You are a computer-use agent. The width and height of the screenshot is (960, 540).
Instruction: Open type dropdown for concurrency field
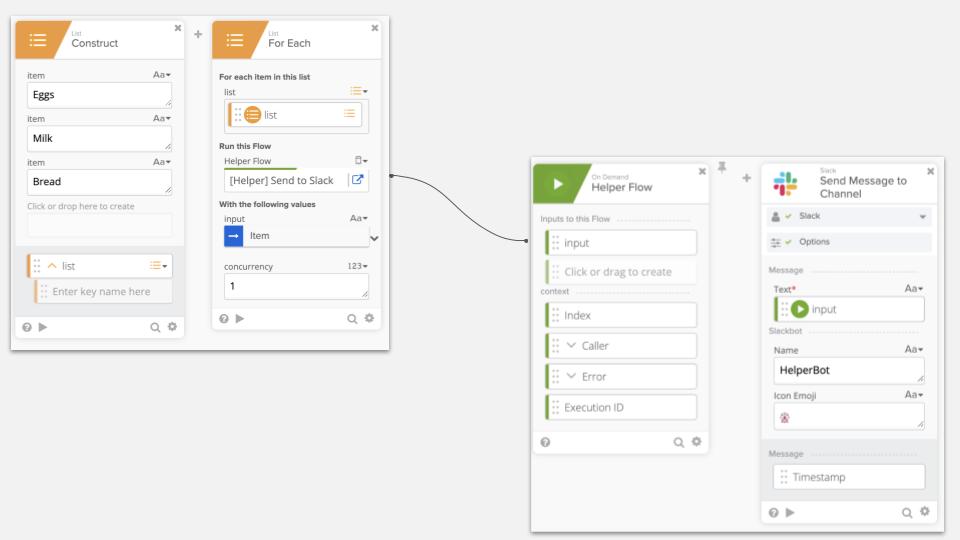click(358, 266)
